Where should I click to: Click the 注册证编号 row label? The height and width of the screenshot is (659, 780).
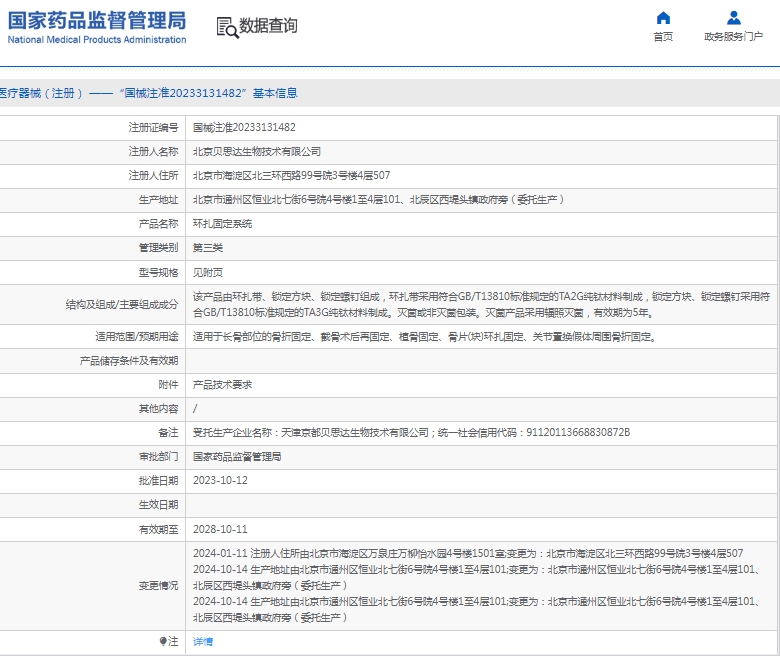(153, 127)
